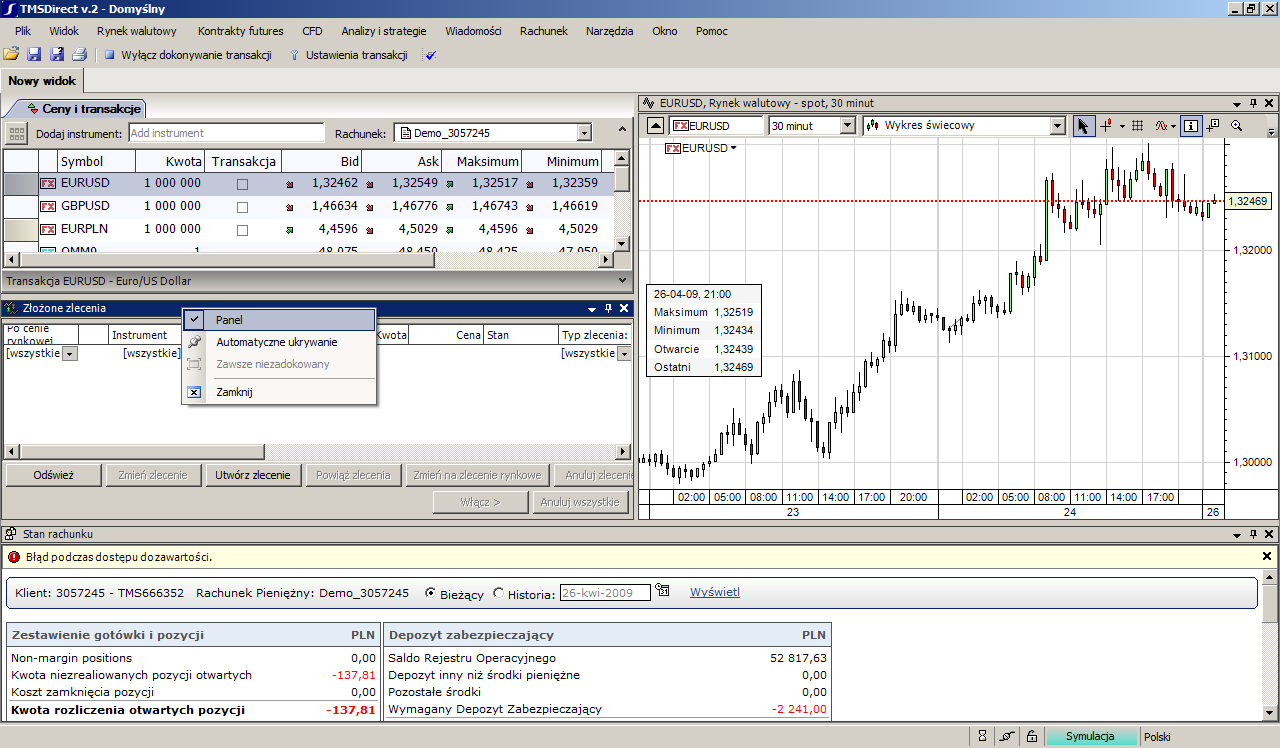Open the 30 minut interval dropdown
The width and height of the screenshot is (1280, 749).
pyautogui.click(x=848, y=126)
